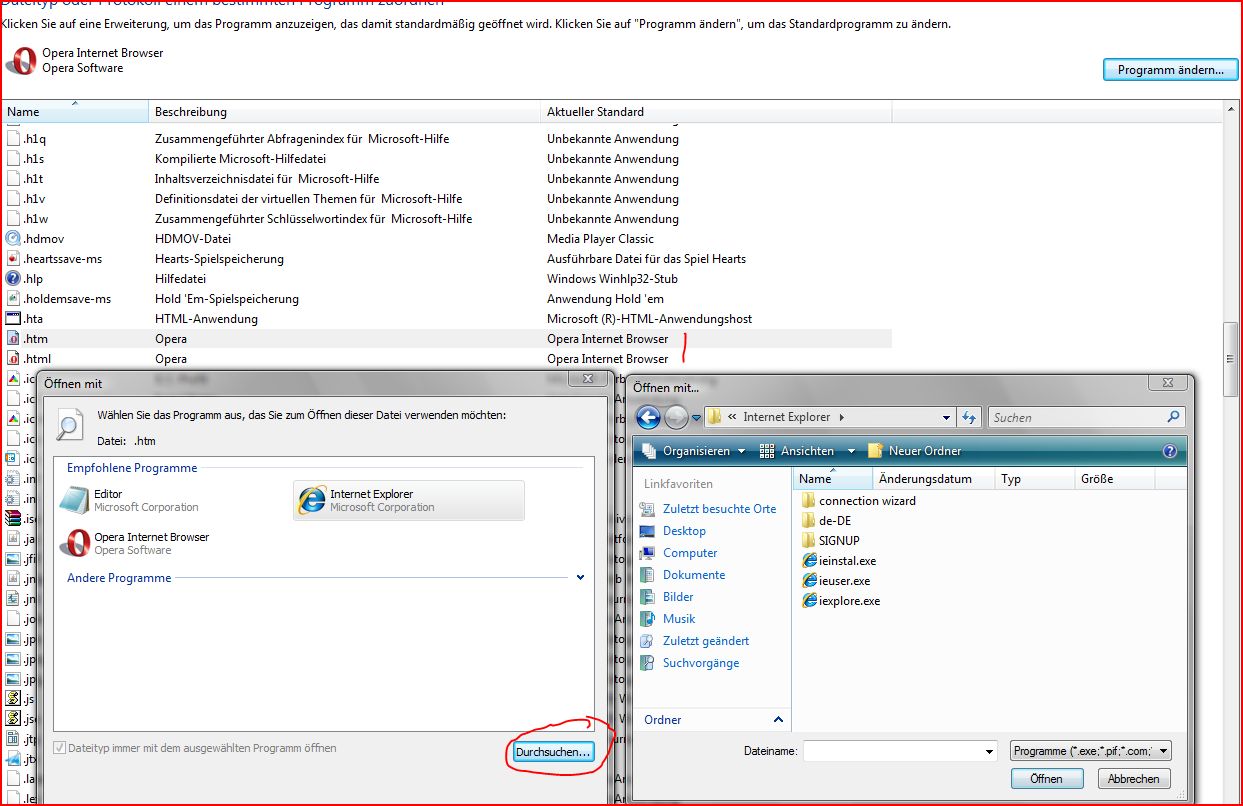
Task: Select the ieuser.exe file
Action: click(835, 581)
